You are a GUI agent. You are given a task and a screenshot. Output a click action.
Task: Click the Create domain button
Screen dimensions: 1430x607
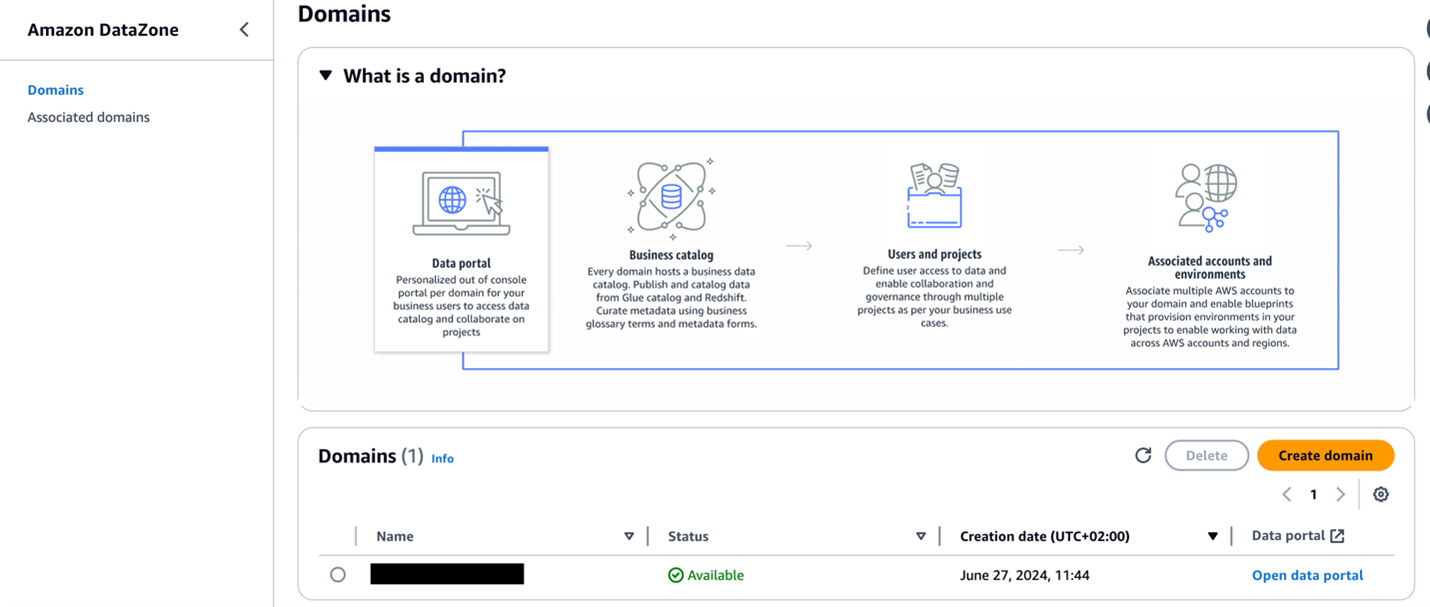coord(1325,455)
